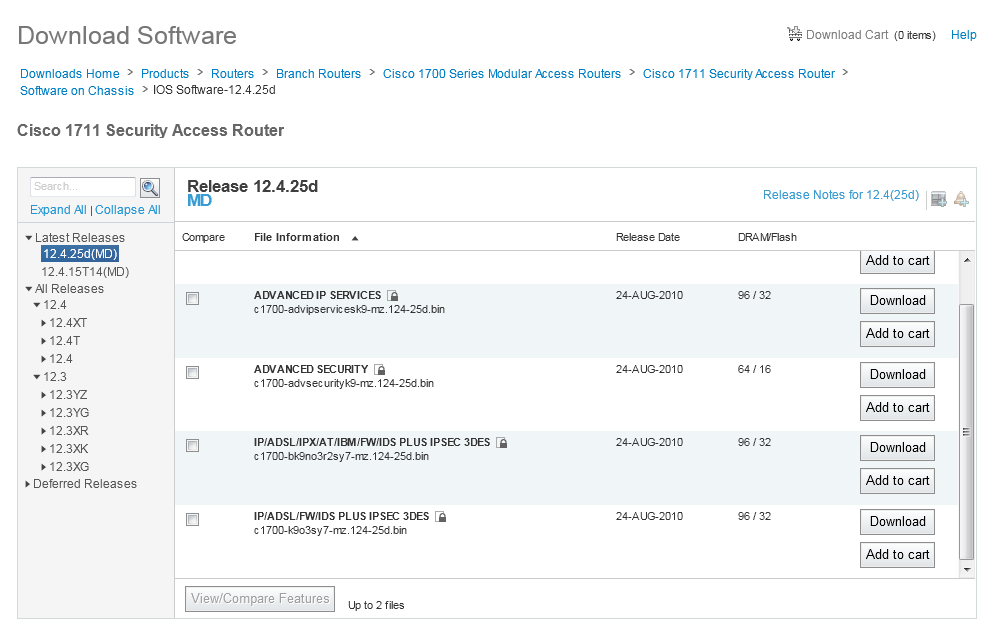This screenshot has height=623, width=988.
Task: Go to Downloads Home breadcrumb
Action: tap(70, 74)
